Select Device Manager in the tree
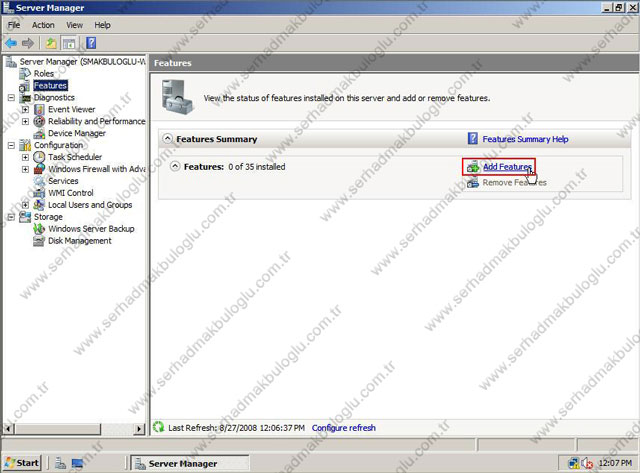The height and width of the screenshot is (473, 640). pyautogui.click(x=77, y=133)
